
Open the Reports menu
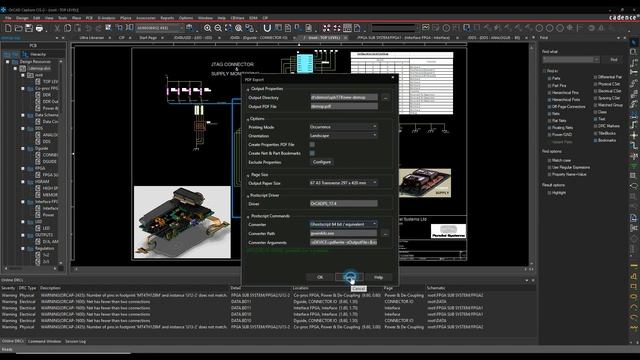click(167, 18)
